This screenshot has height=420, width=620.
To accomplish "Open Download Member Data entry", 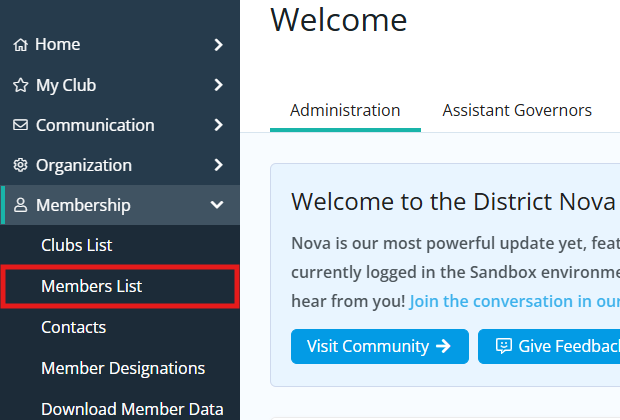I will (120, 409).
